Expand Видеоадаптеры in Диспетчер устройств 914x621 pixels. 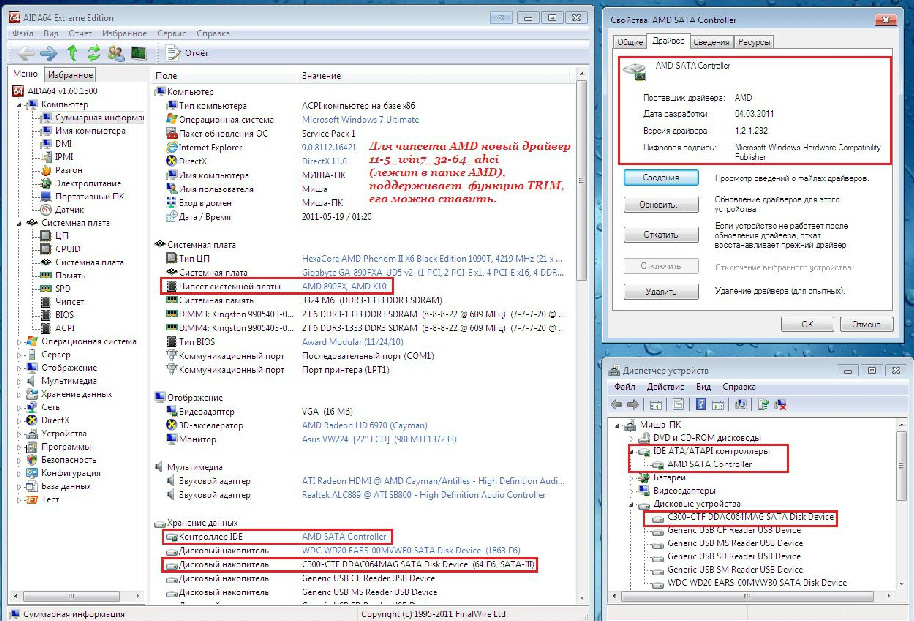pos(631,491)
